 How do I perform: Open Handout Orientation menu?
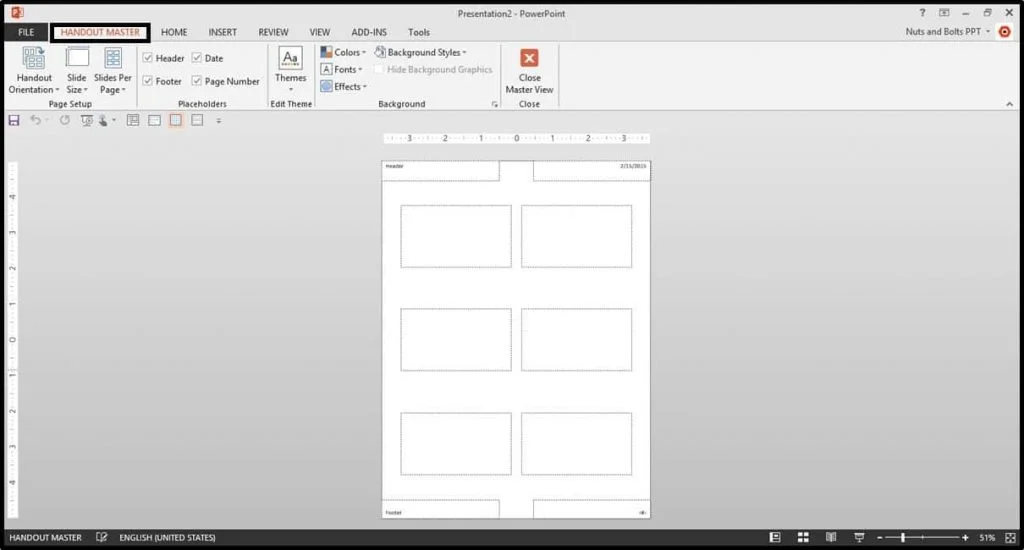click(x=34, y=71)
